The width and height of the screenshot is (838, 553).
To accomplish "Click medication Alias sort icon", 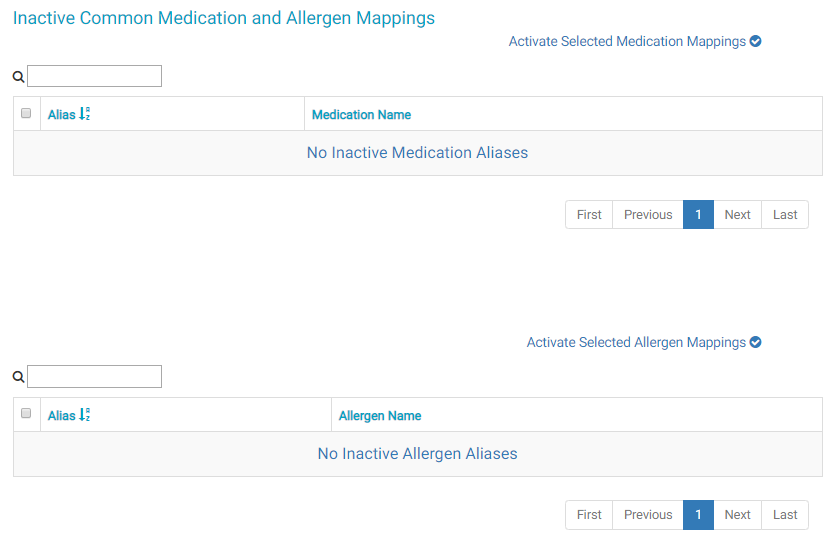I will pyautogui.click(x=85, y=115).
